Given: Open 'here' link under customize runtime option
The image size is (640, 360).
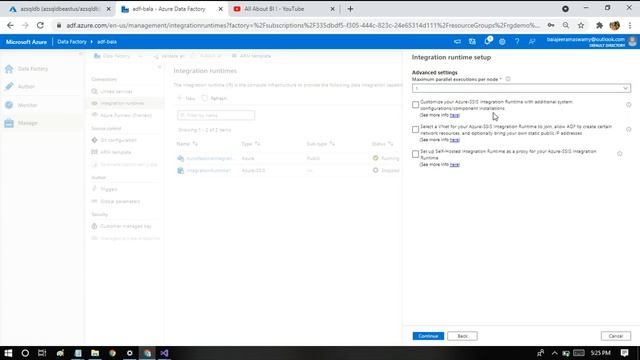Looking at the screenshot, I should point(454,115).
